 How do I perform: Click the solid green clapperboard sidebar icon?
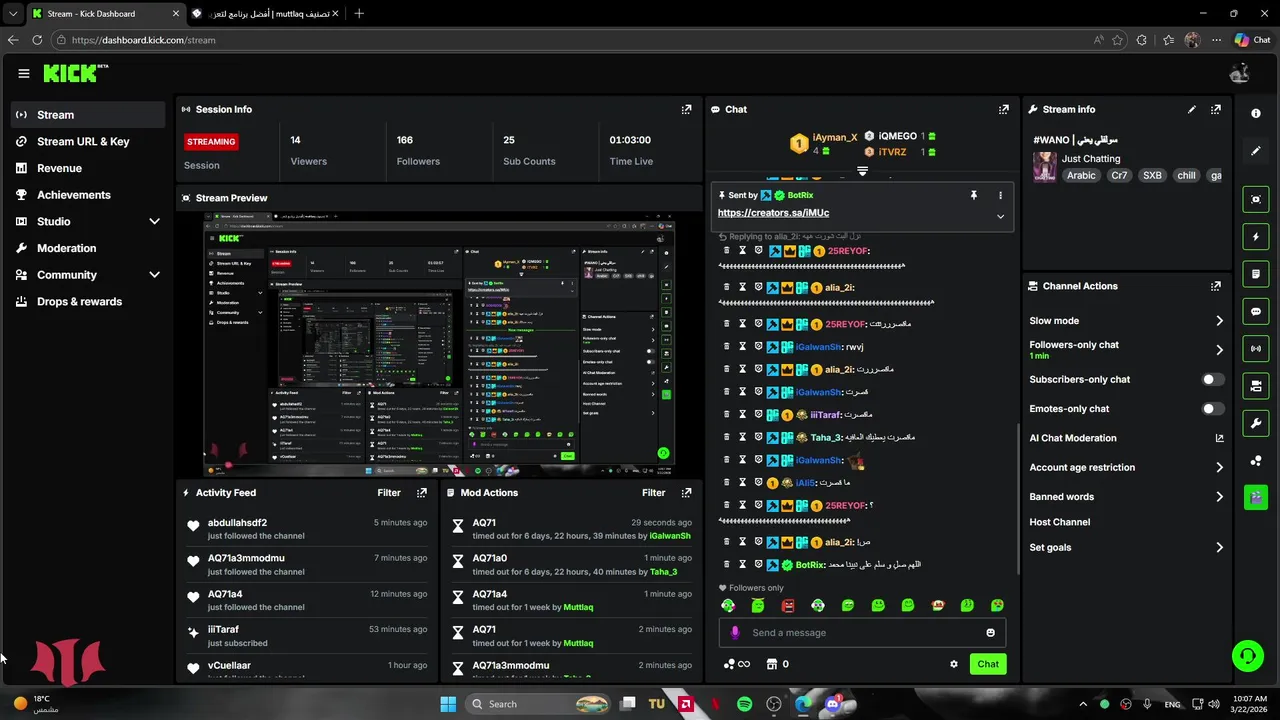click(1256, 497)
